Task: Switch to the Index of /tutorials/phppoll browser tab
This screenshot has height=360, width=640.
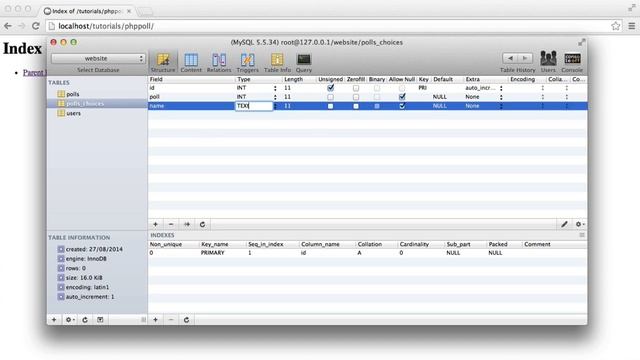Action: [87, 11]
